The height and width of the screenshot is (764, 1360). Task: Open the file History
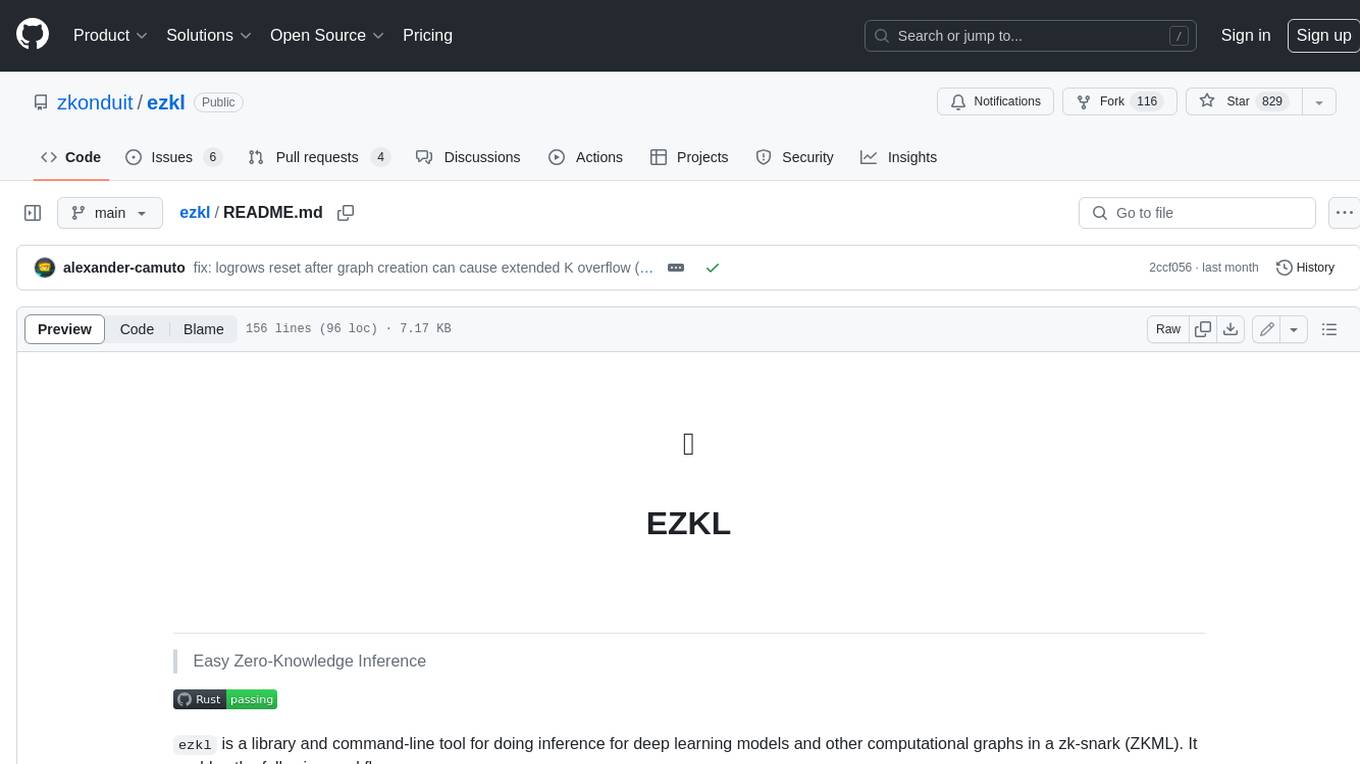[x=1305, y=268]
